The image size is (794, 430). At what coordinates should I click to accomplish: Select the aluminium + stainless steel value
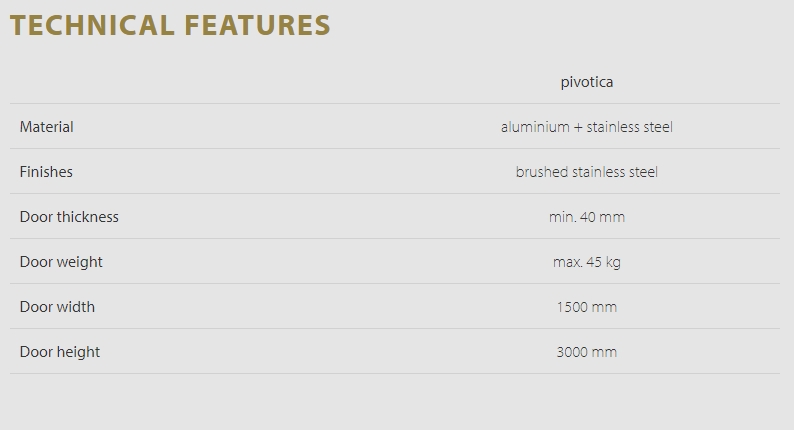586,127
